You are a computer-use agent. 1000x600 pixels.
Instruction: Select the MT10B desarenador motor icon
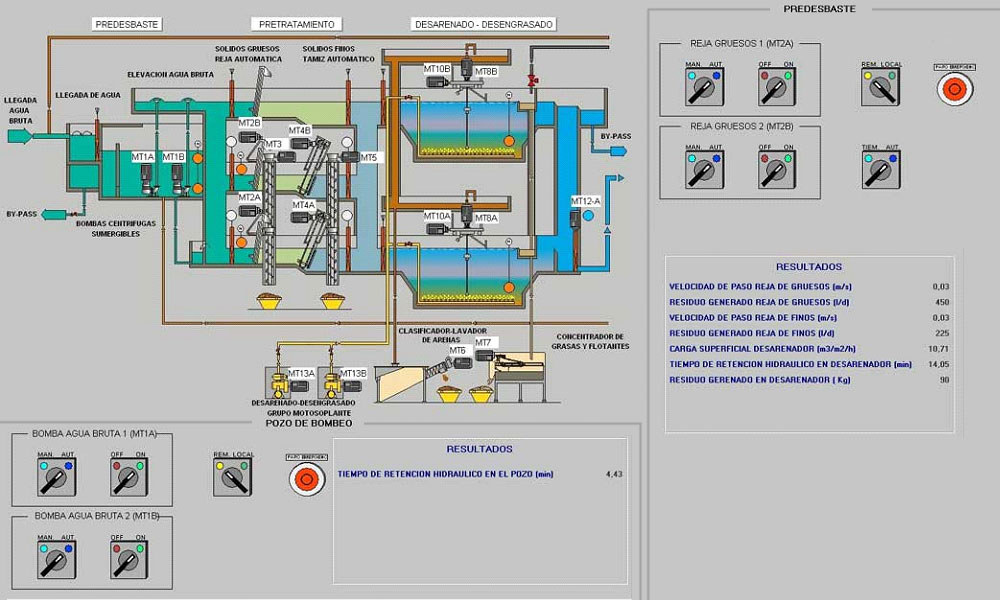pyautogui.click(x=436, y=82)
